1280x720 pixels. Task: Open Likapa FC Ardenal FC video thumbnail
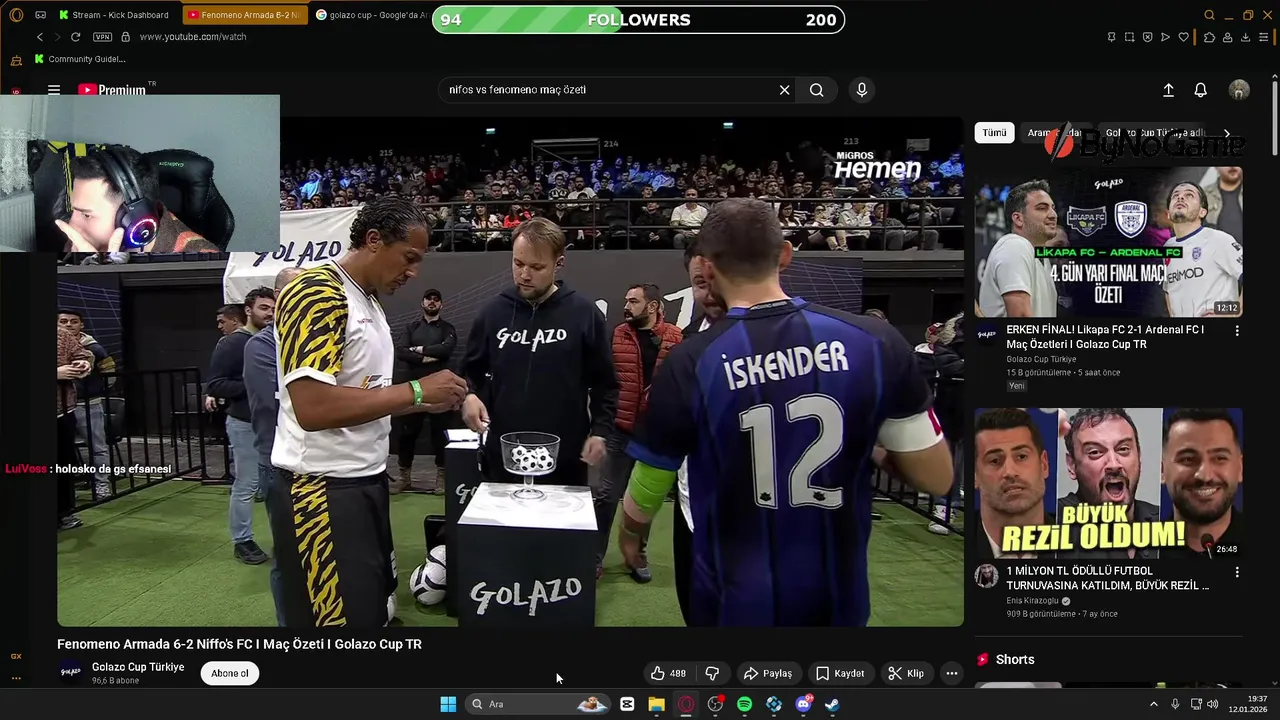click(1109, 242)
